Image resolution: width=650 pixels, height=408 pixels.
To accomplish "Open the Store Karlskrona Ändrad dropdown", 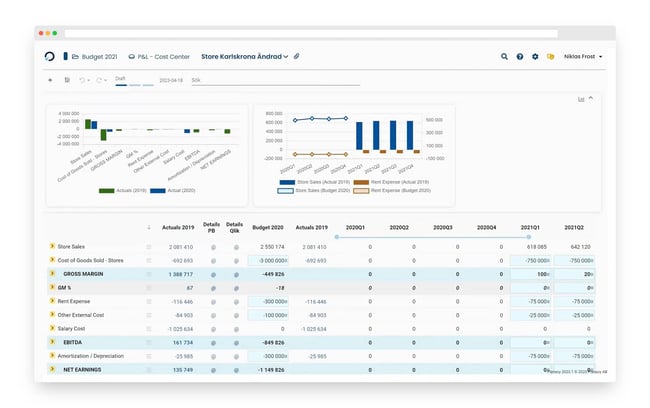I will 245,56.
